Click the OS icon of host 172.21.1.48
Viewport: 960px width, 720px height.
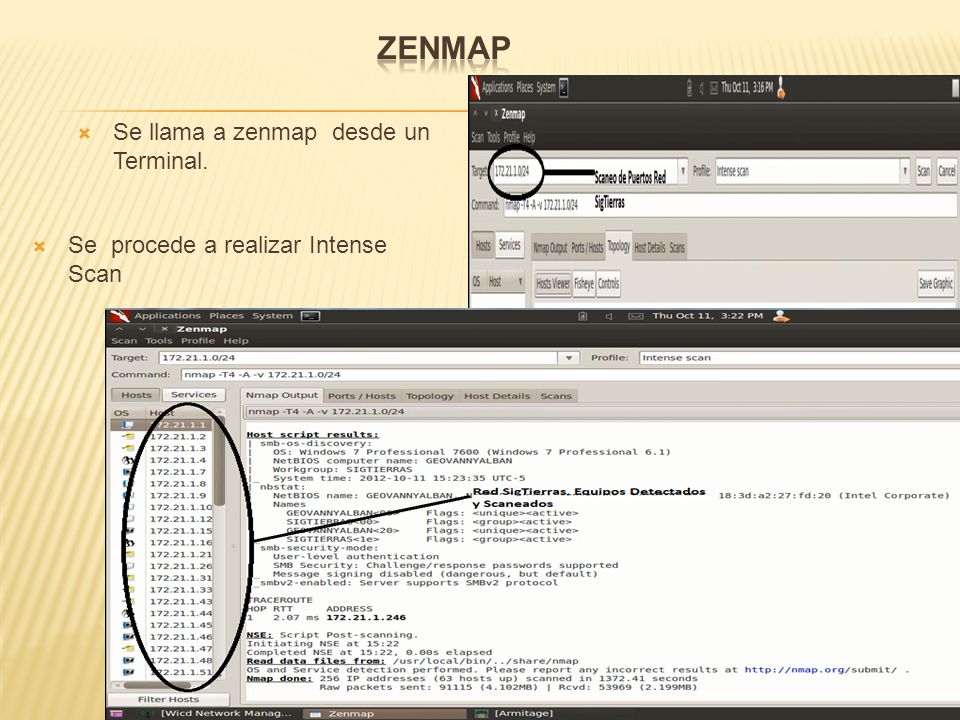click(x=128, y=661)
